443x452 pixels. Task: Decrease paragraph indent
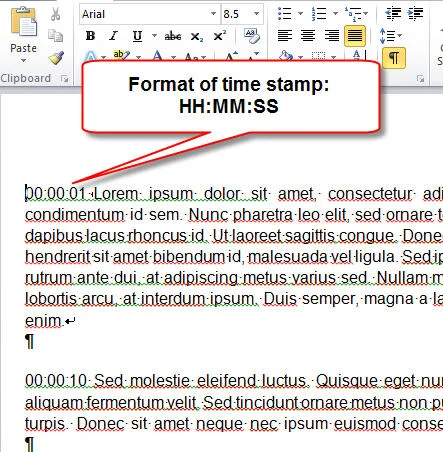393,14
